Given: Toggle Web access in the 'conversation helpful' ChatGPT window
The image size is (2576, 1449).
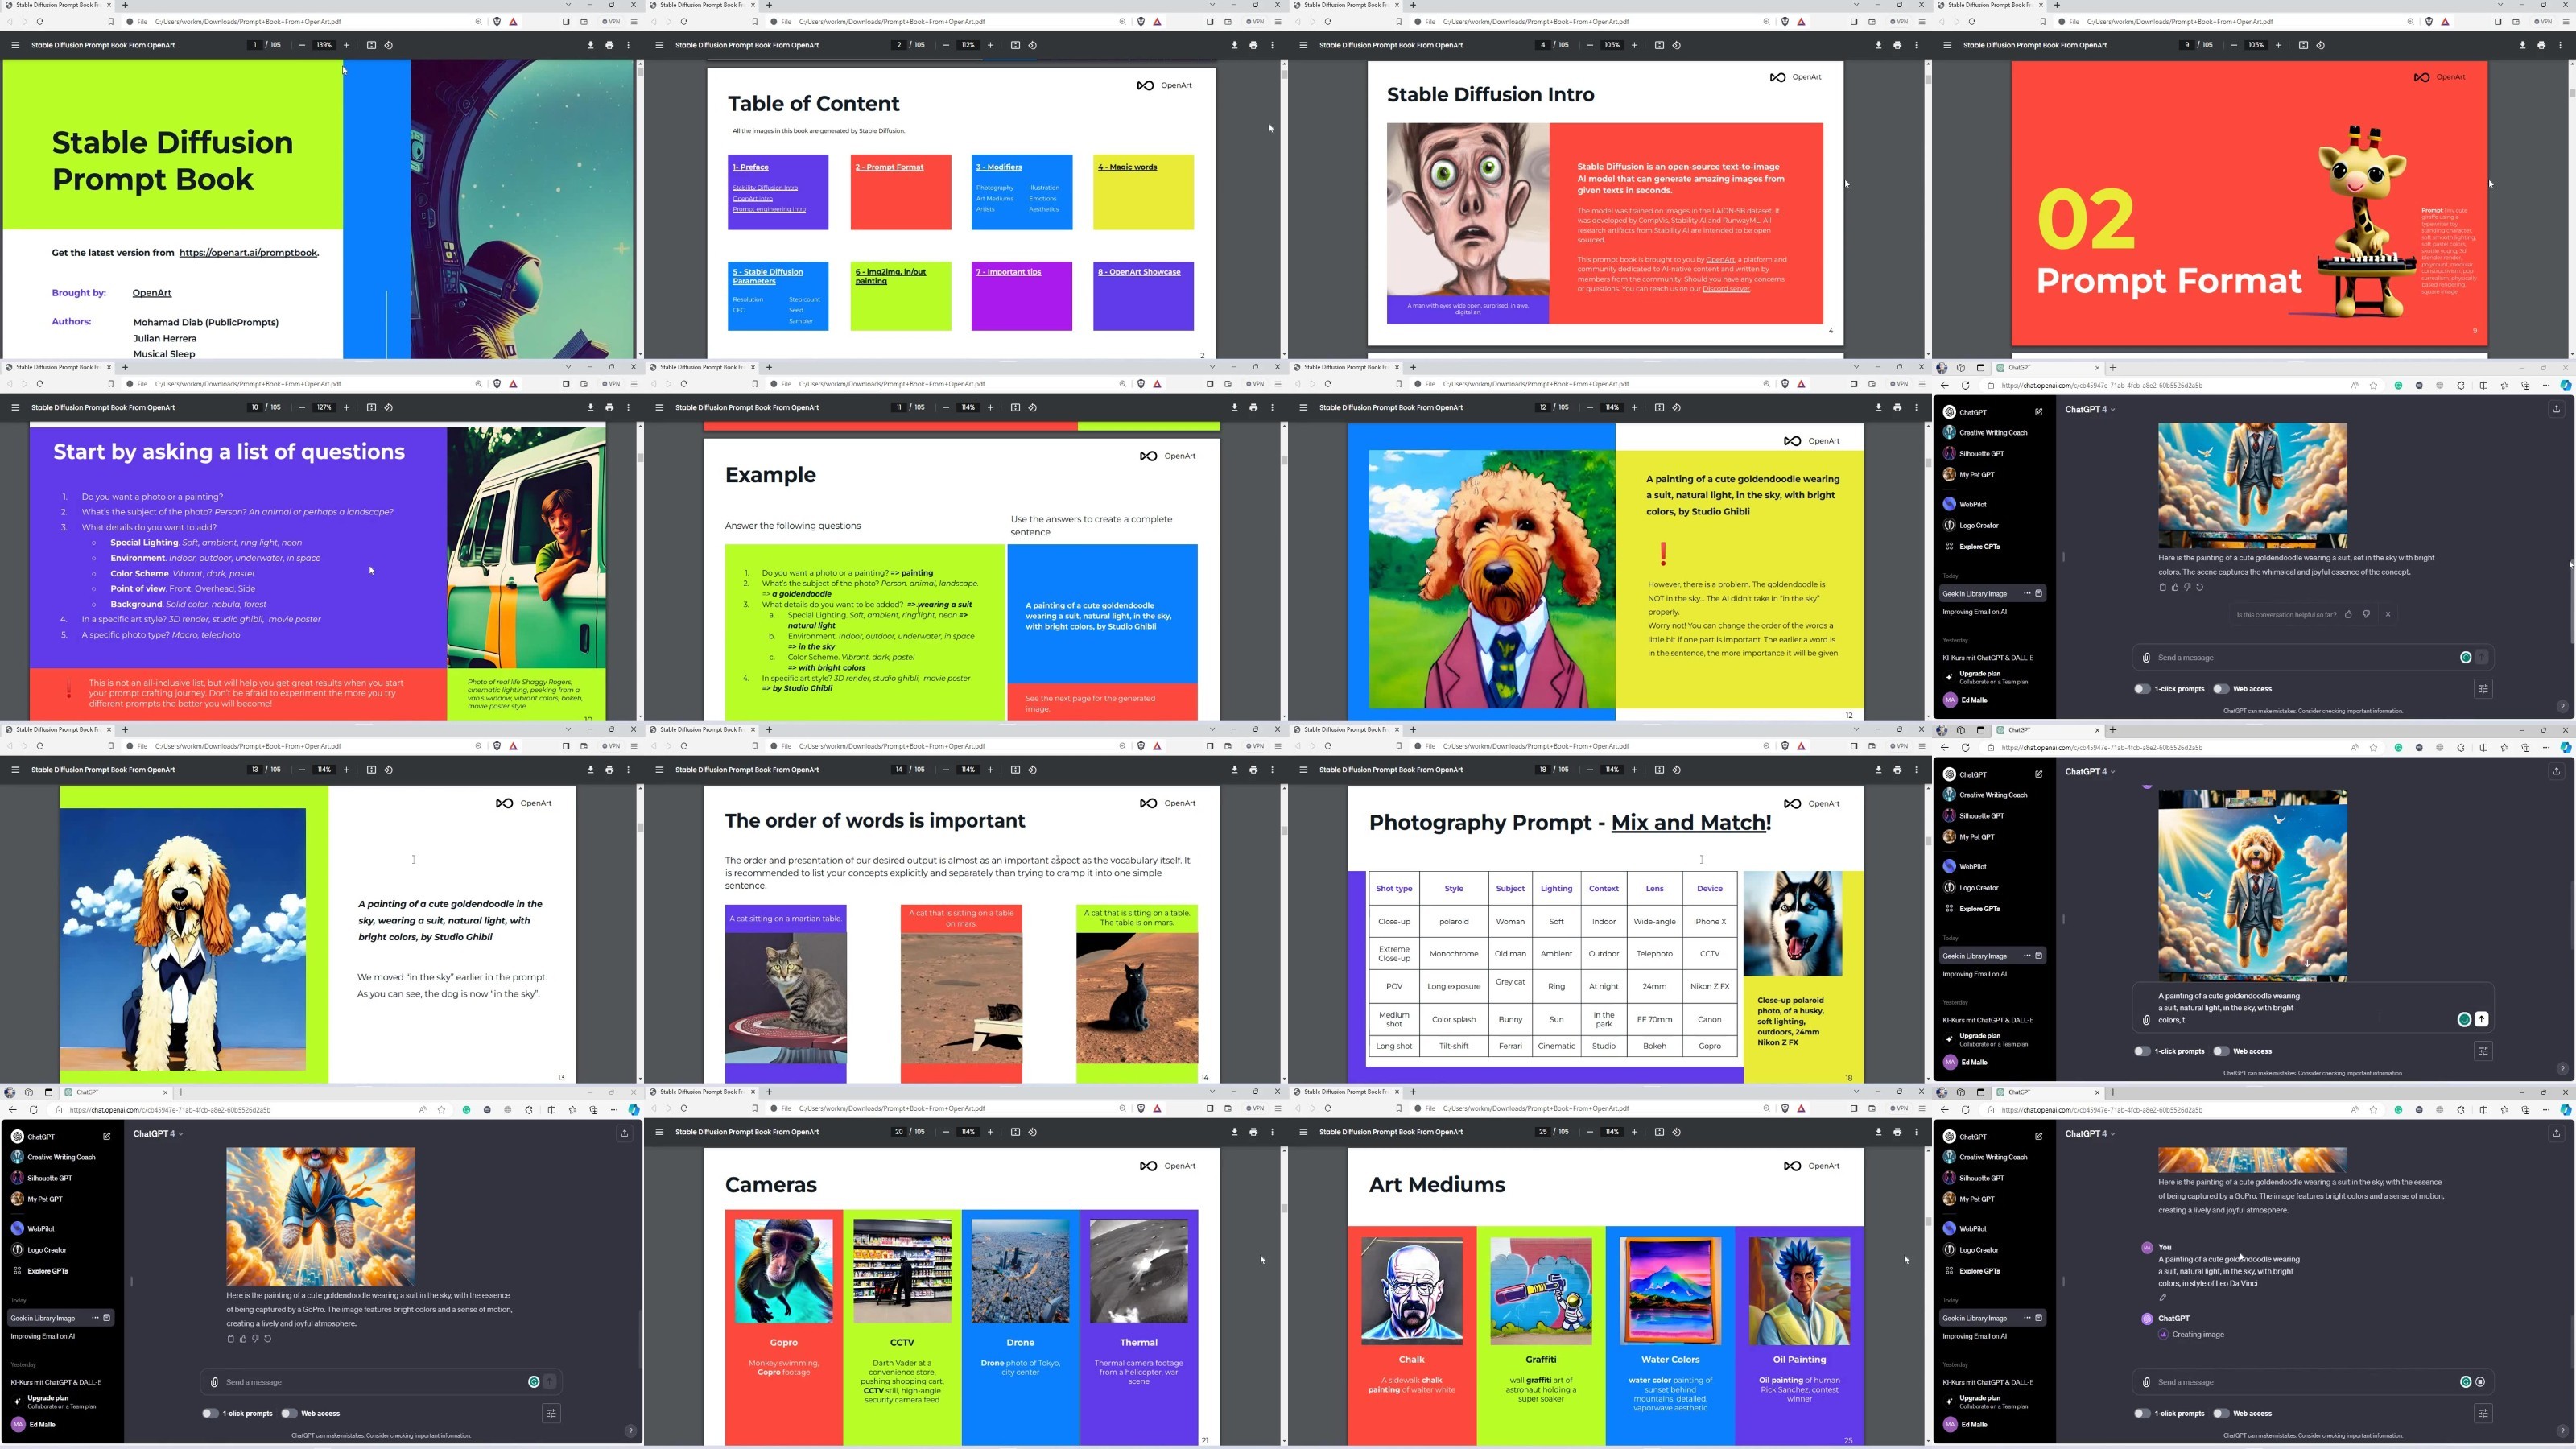Looking at the screenshot, I should tap(2220, 689).
